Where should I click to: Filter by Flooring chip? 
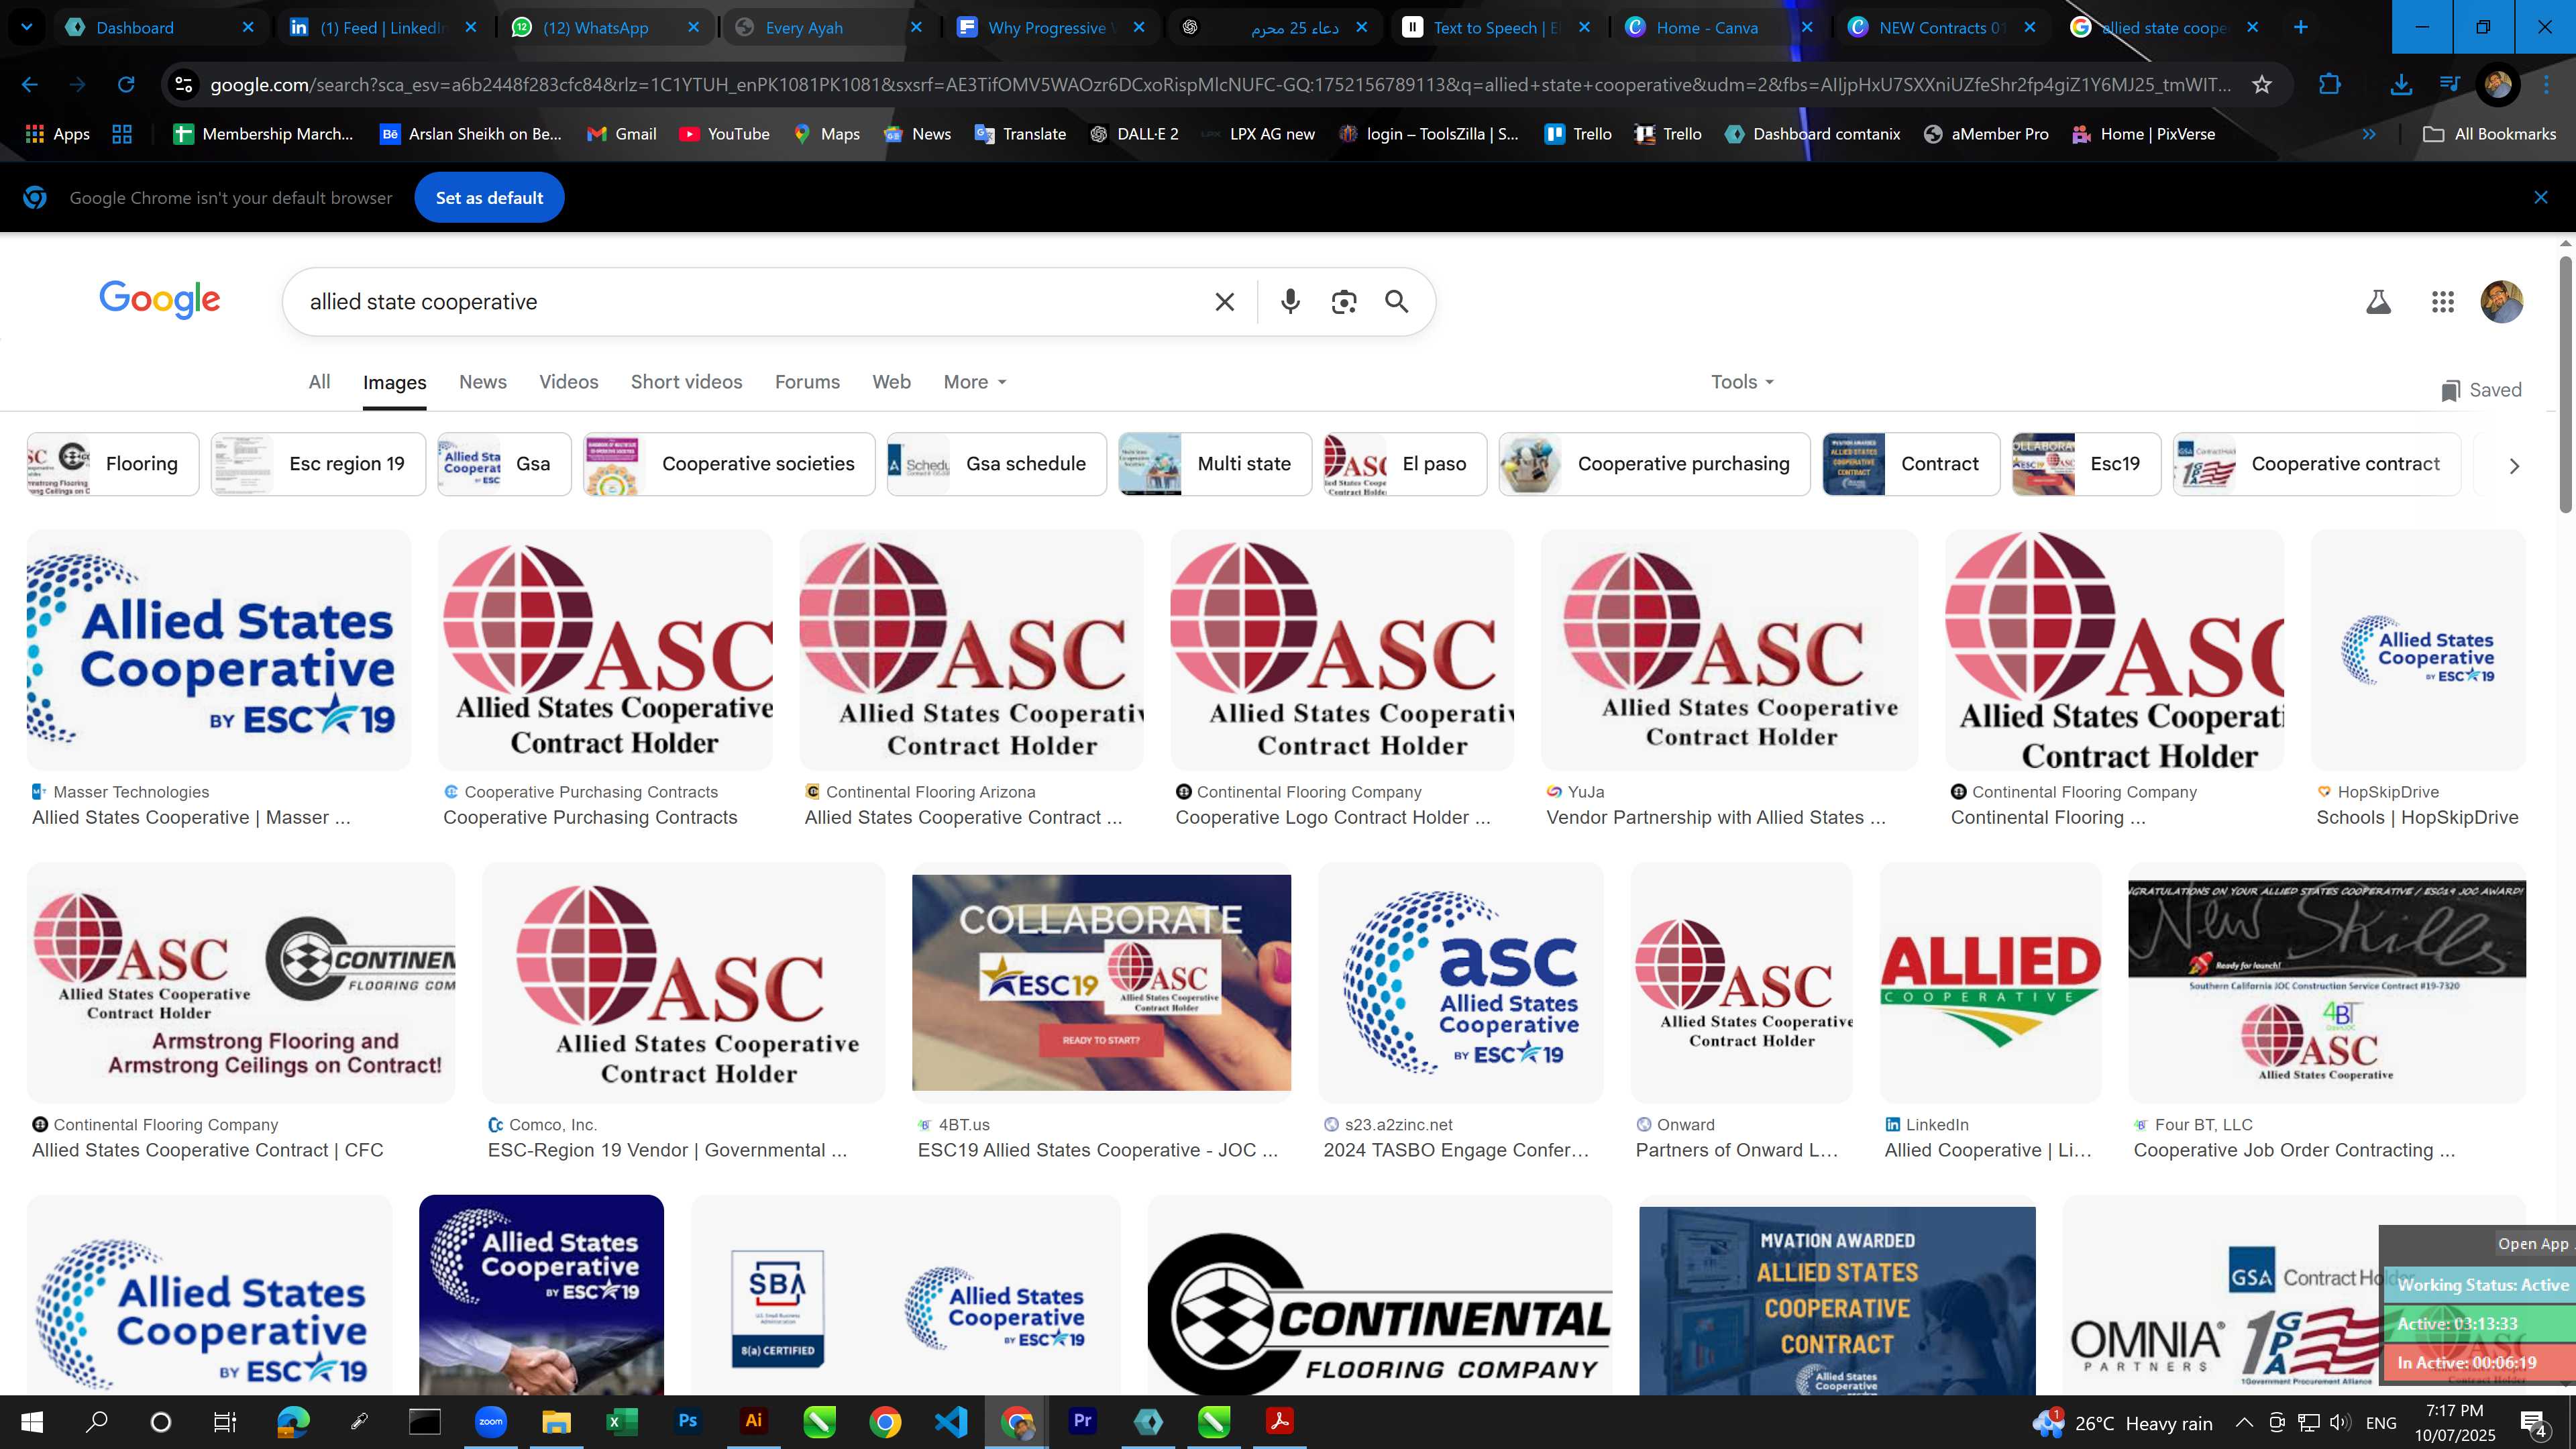click(x=113, y=464)
